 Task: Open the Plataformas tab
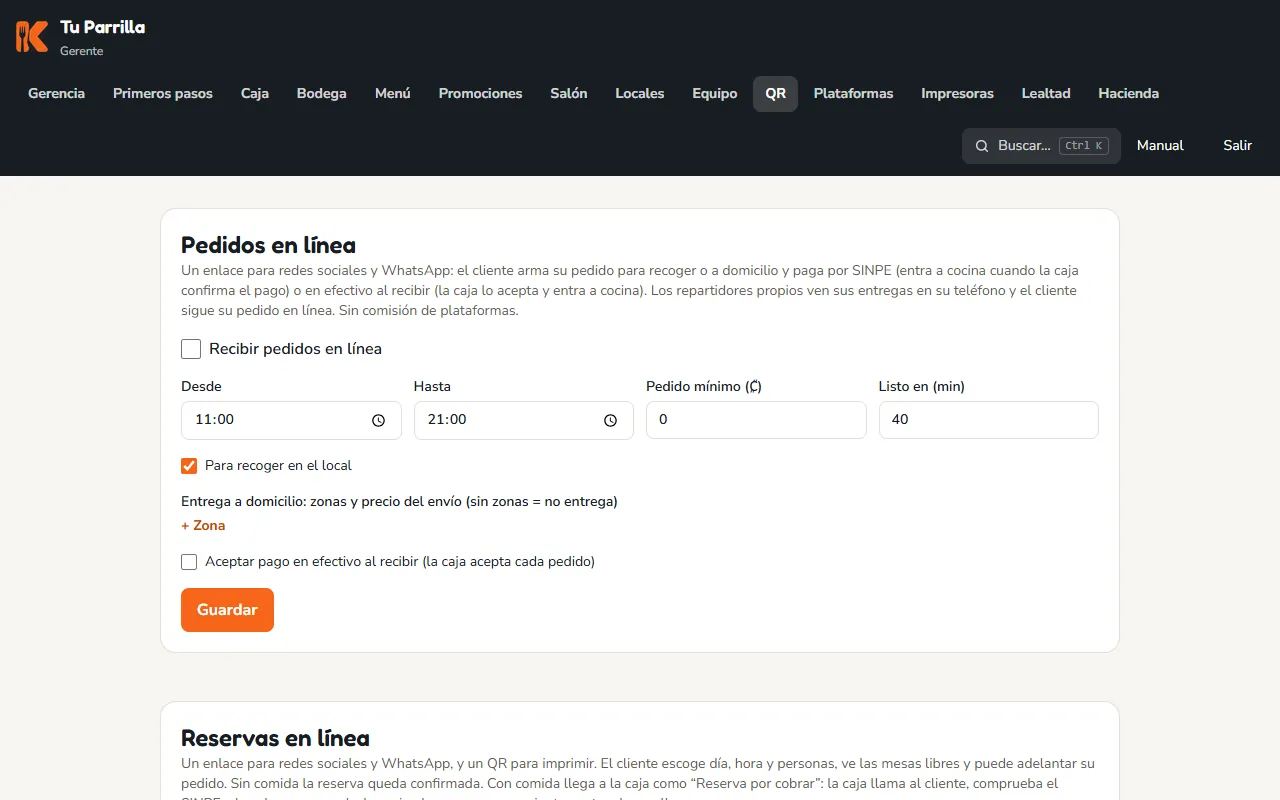(x=854, y=93)
